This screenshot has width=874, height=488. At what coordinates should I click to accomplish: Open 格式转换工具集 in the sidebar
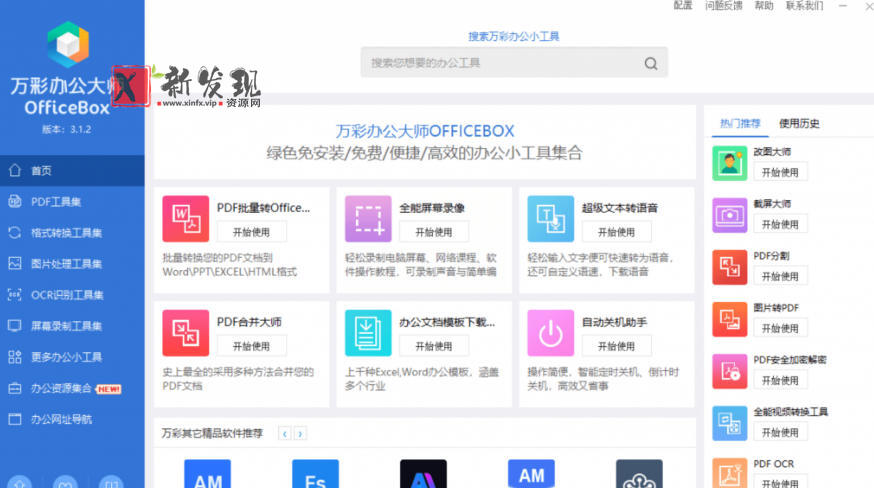click(72, 233)
